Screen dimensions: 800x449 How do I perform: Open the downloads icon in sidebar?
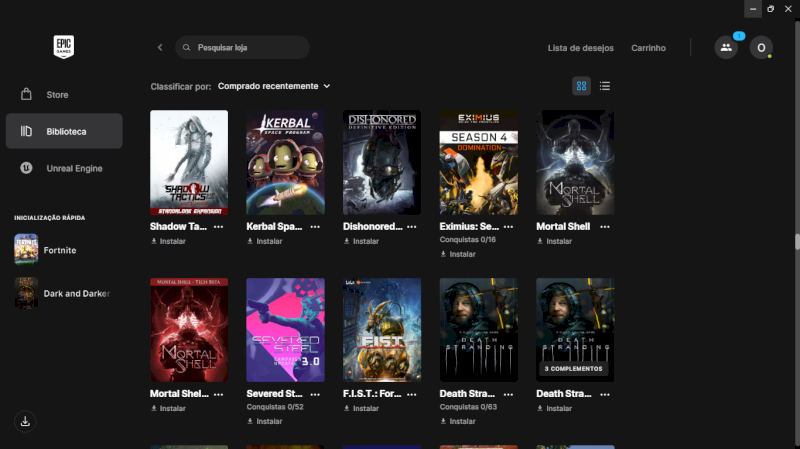coord(26,421)
